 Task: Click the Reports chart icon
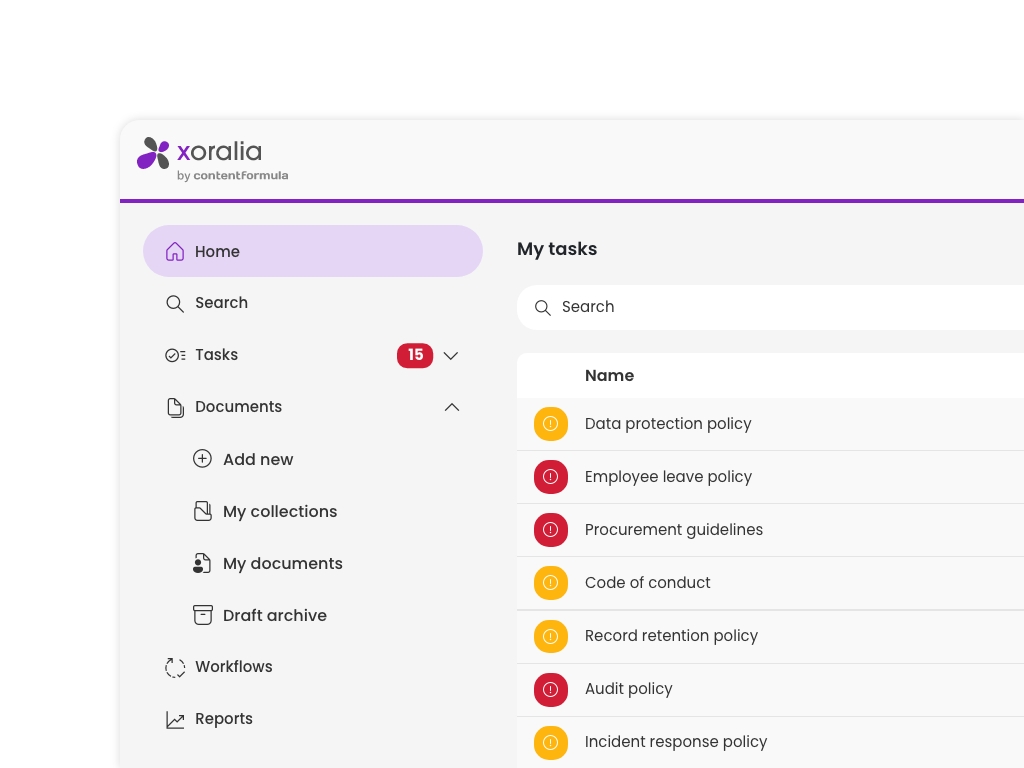(175, 720)
